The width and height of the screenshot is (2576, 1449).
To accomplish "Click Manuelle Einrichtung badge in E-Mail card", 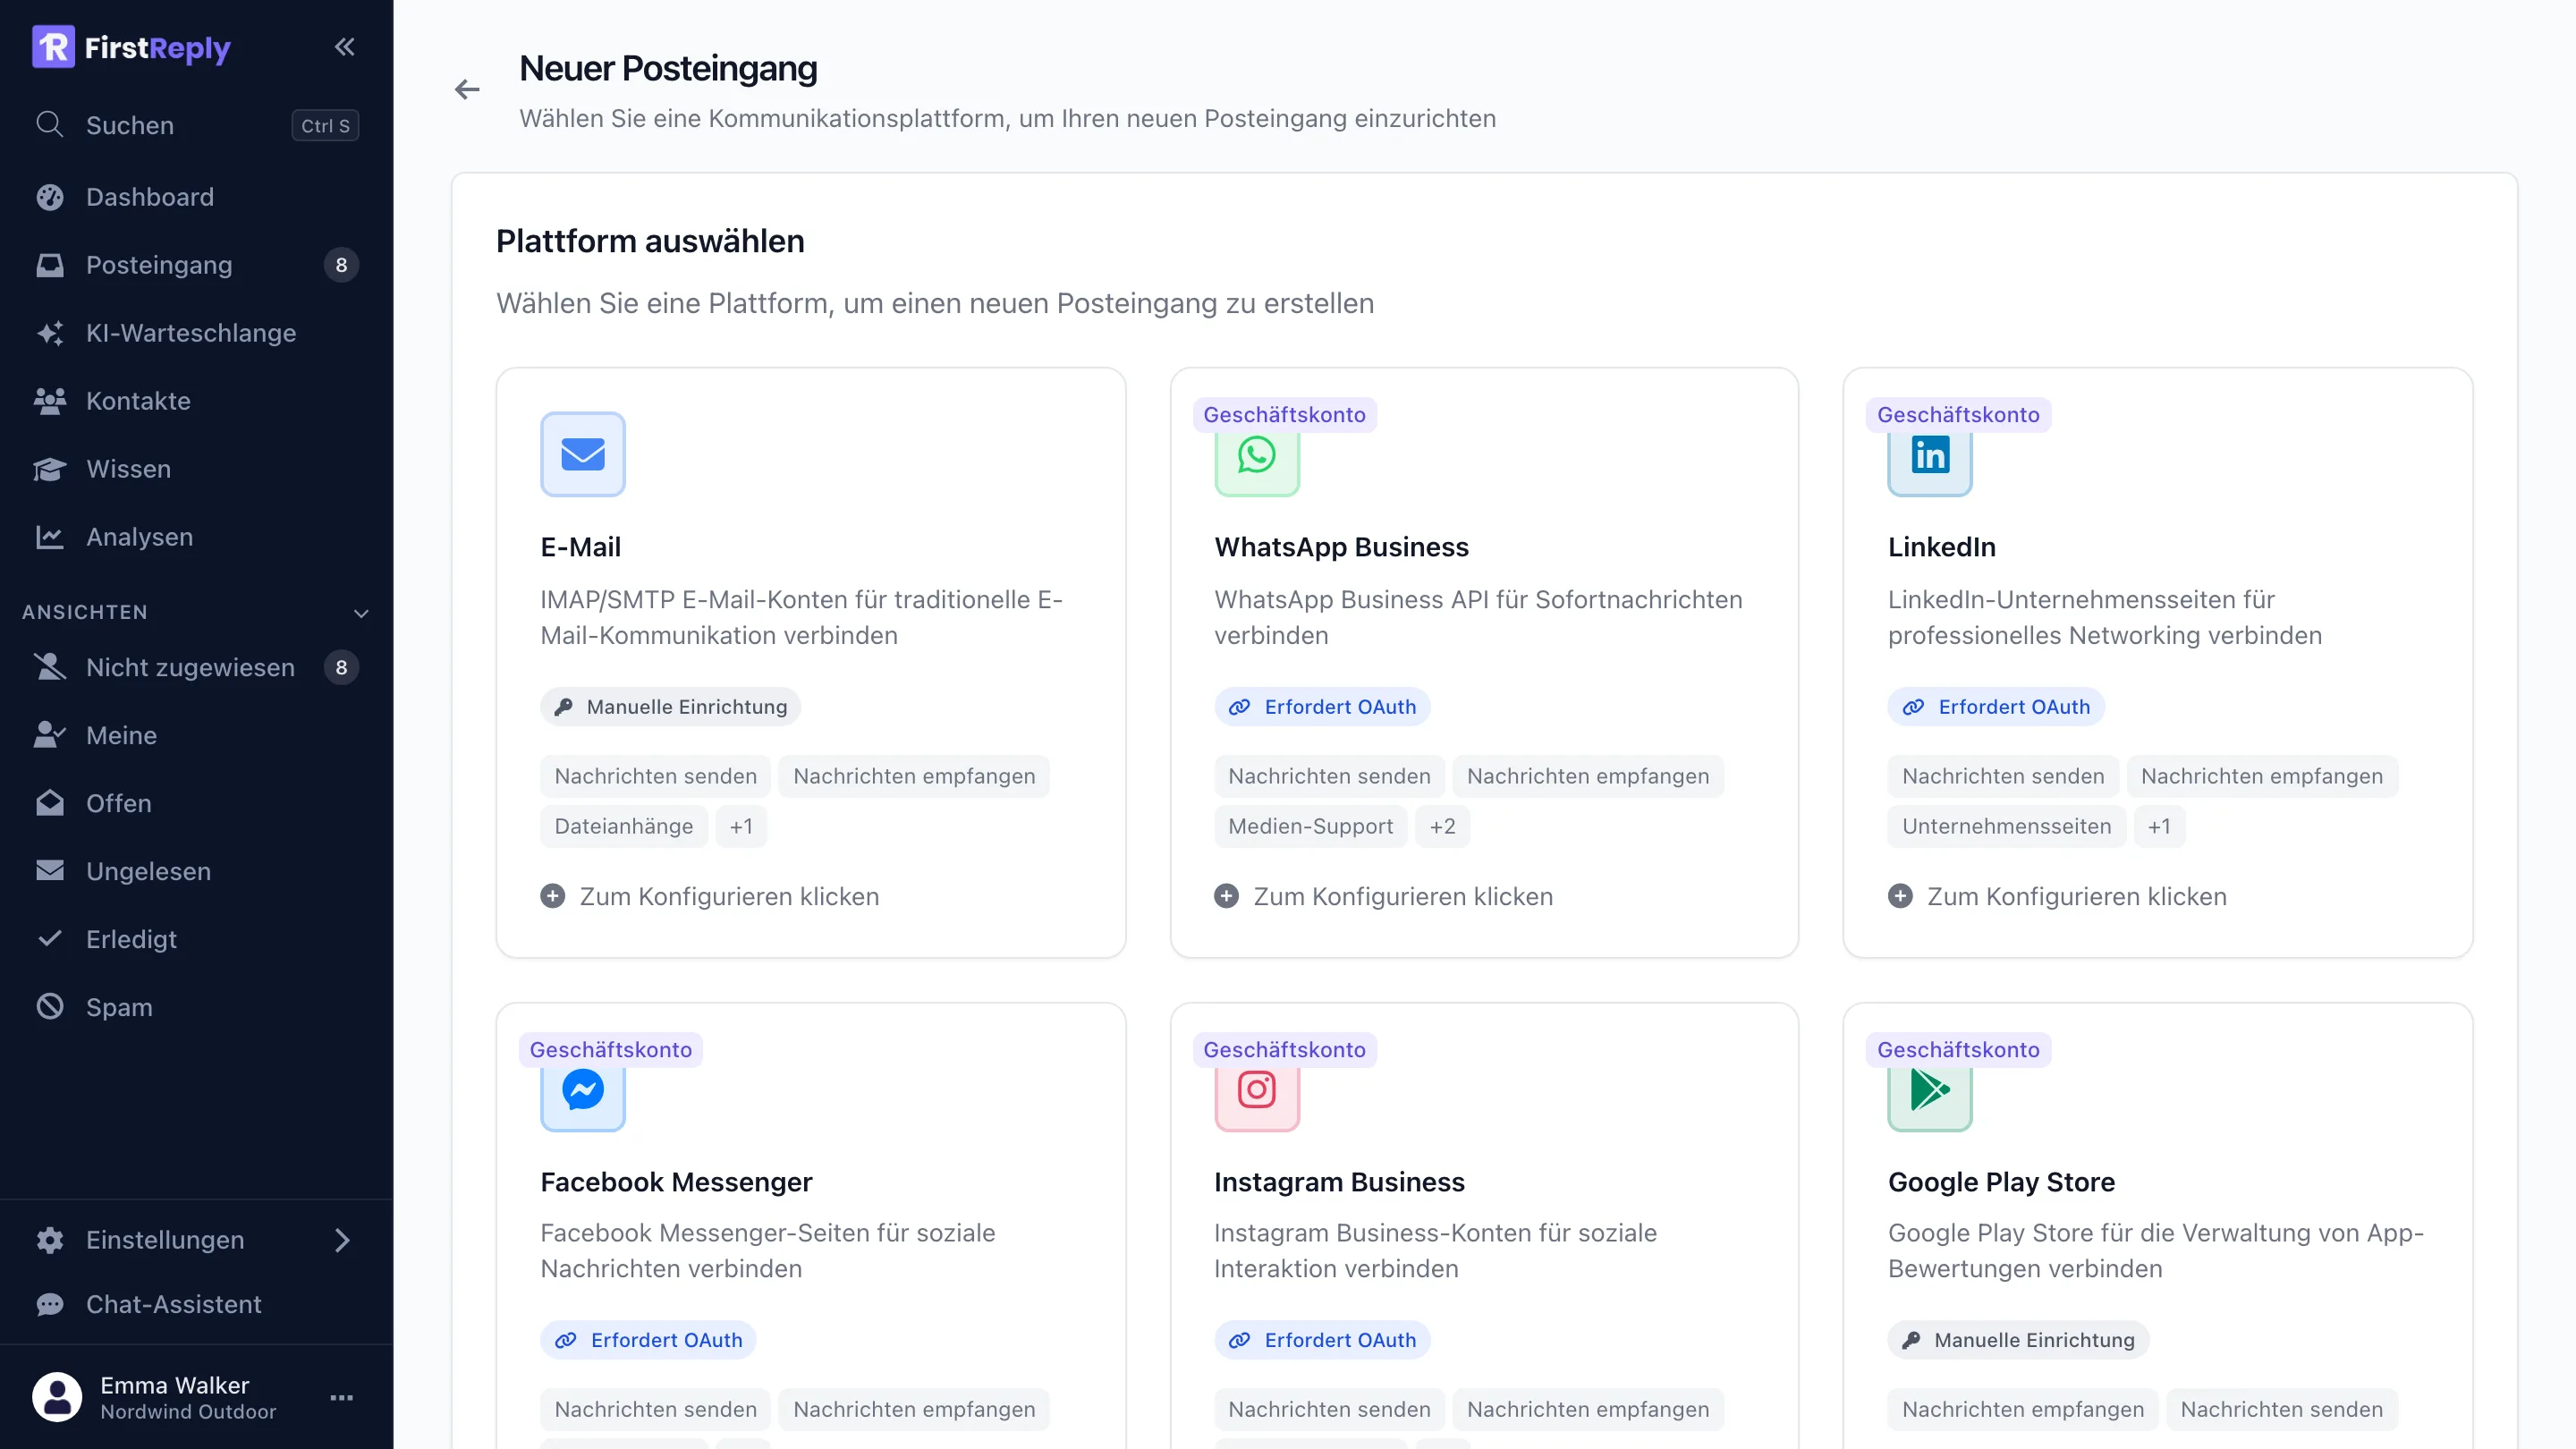I will [671, 707].
